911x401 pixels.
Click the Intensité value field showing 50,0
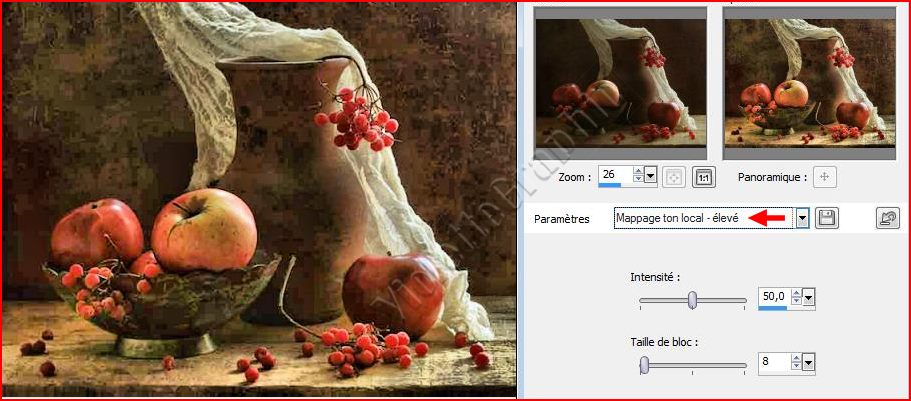coord(774,298)
